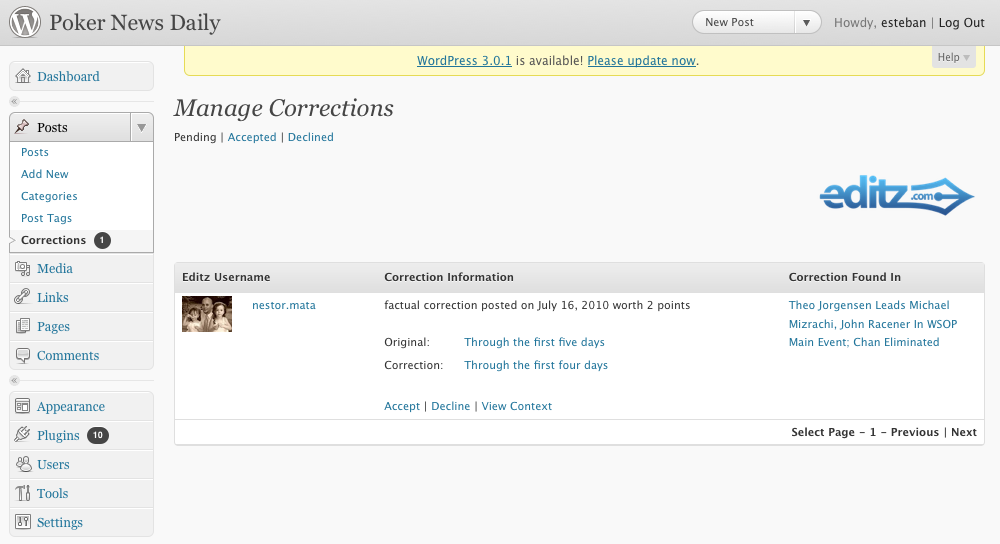
Task: Open the Help dropdown tab
Action: coord(953,57)
